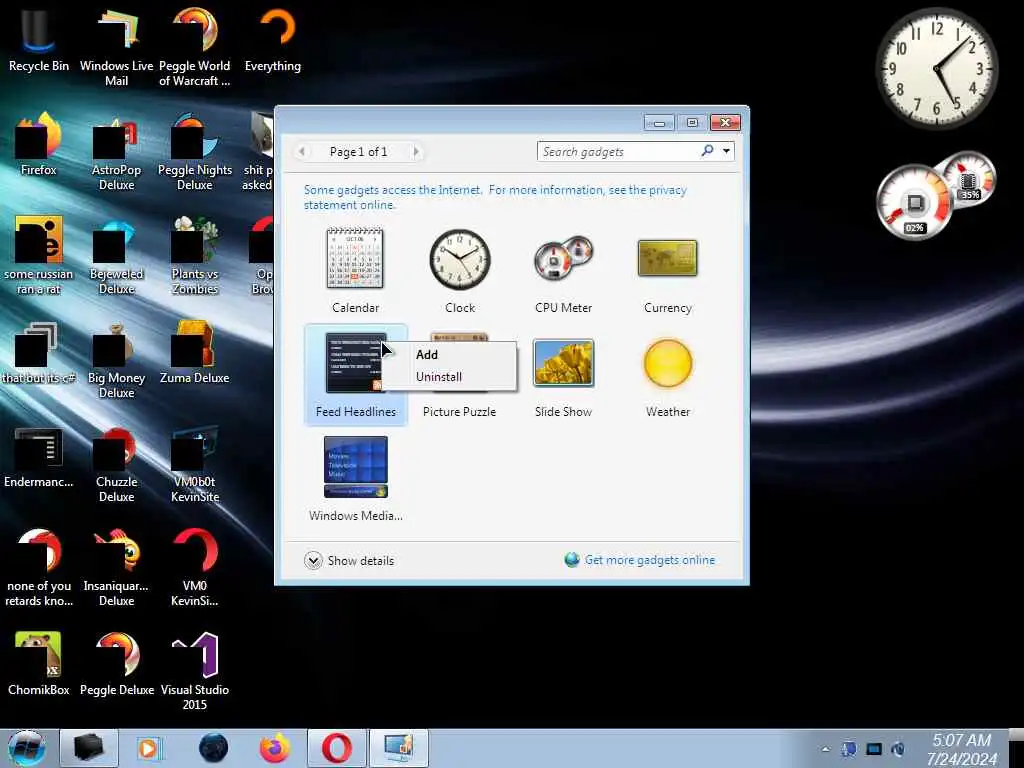Go to next gadget page arrow
The height and width of the screenshot is (768, 1024).
[416, 152]
